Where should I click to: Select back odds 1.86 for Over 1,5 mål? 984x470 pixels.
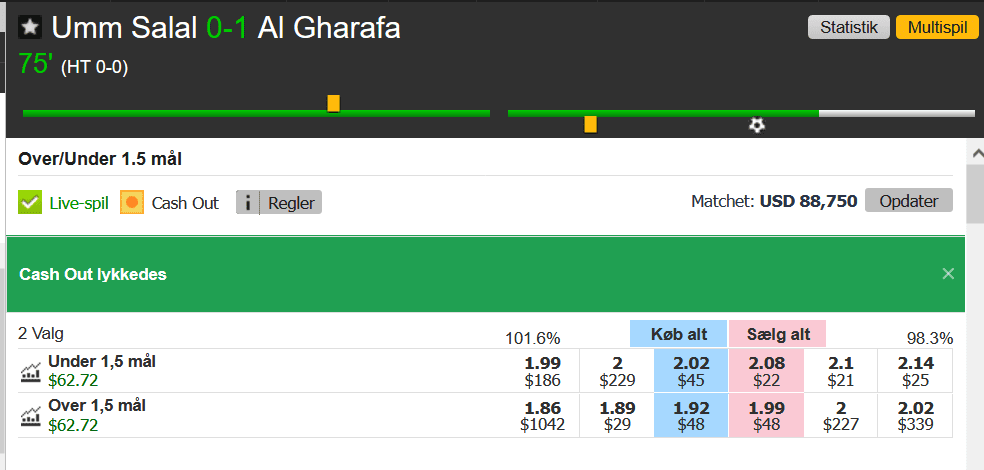click(543, 415)
